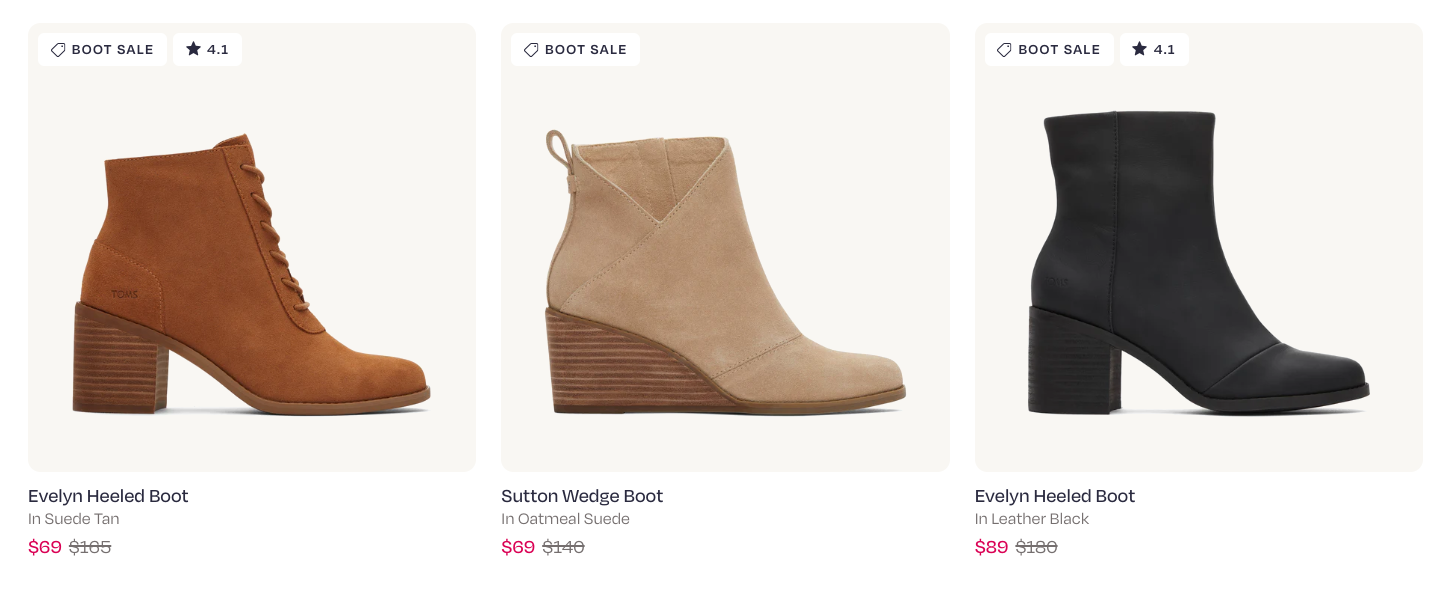
Task: Click the Evelyn Heeled Boot title above Leather Black
Action: click(x=1055, y=496)
